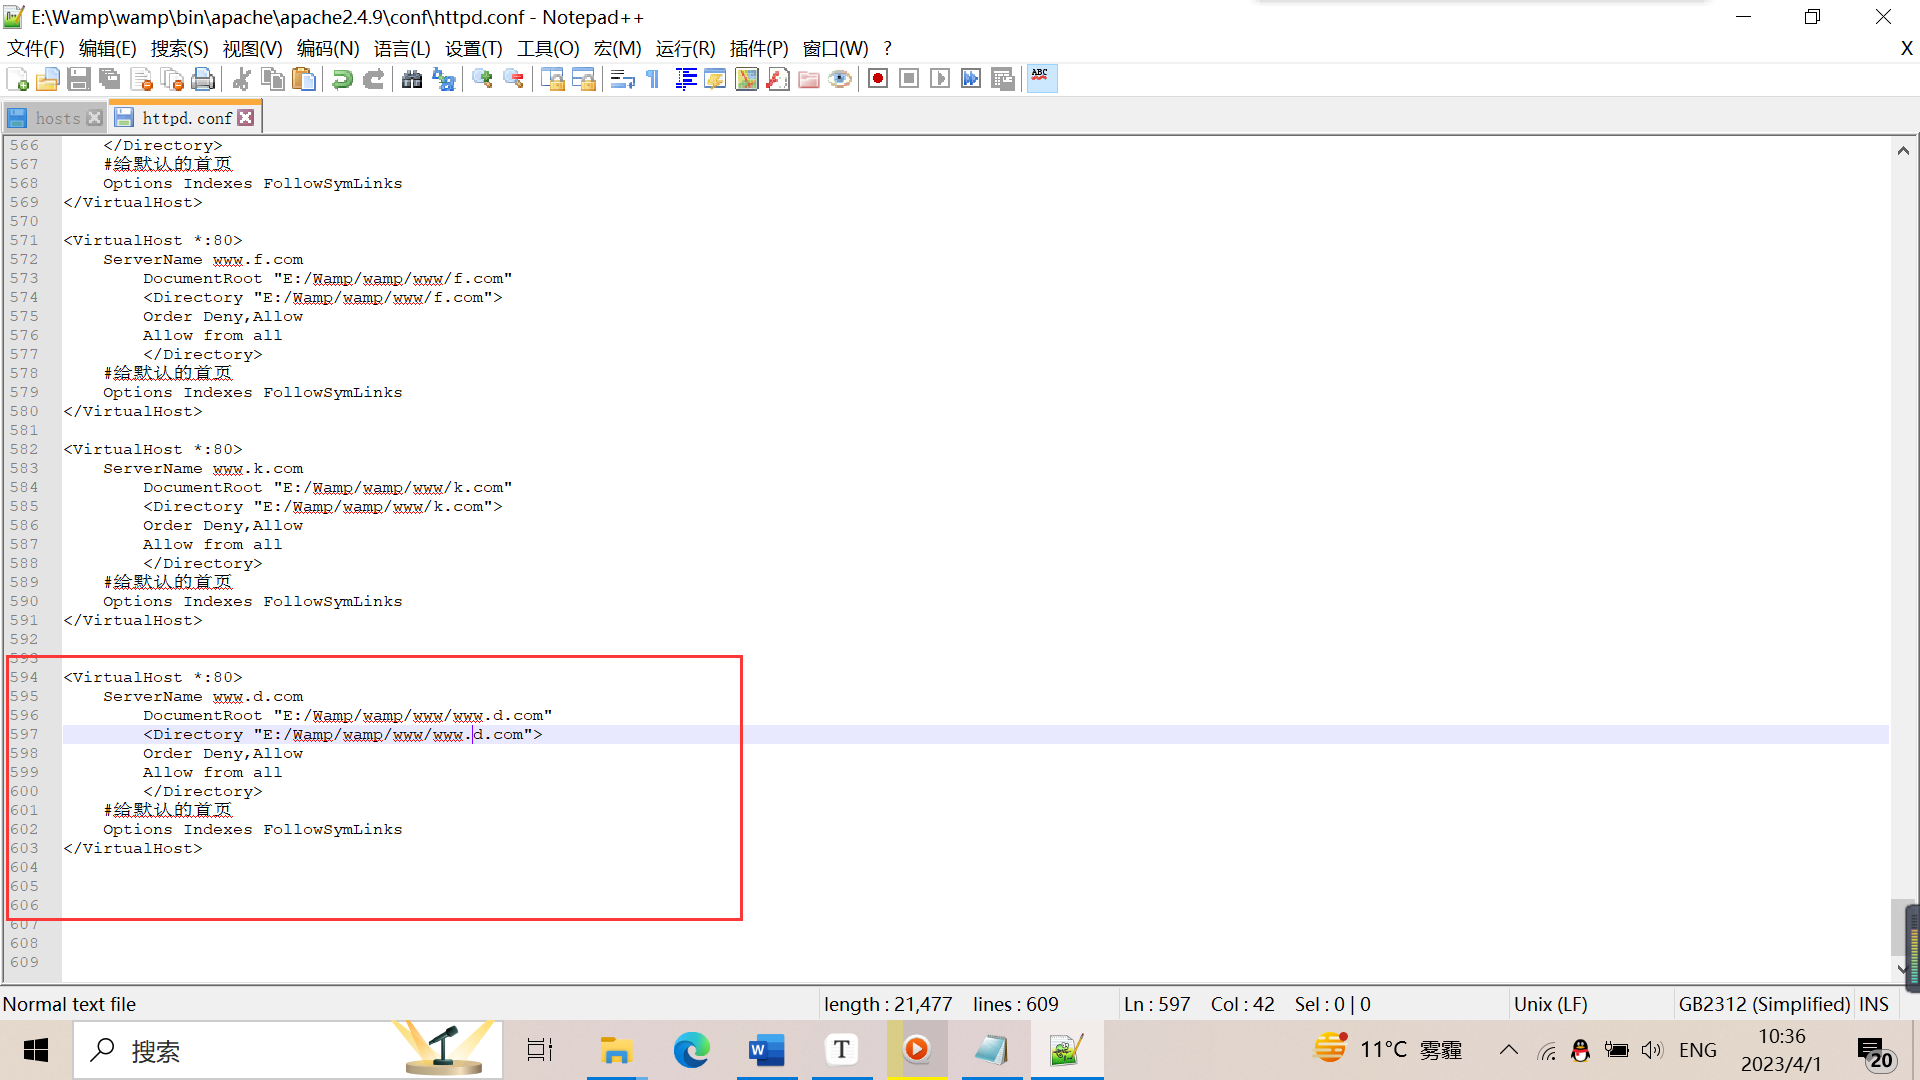Open the 插件(P) menu
Image resolution: width=1920 pixels, height=1080 pixels.
[x=759, y=48]
